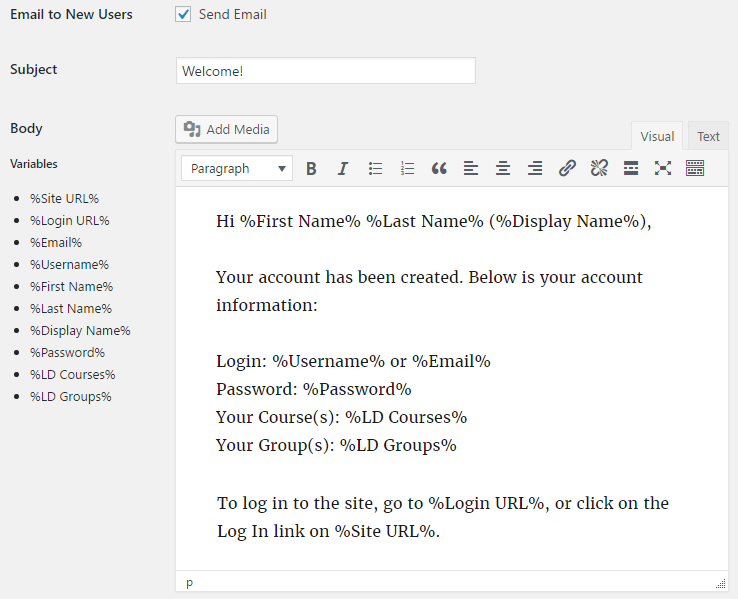
Task: Click the Add Media button
Action: [x=226, y=129]
